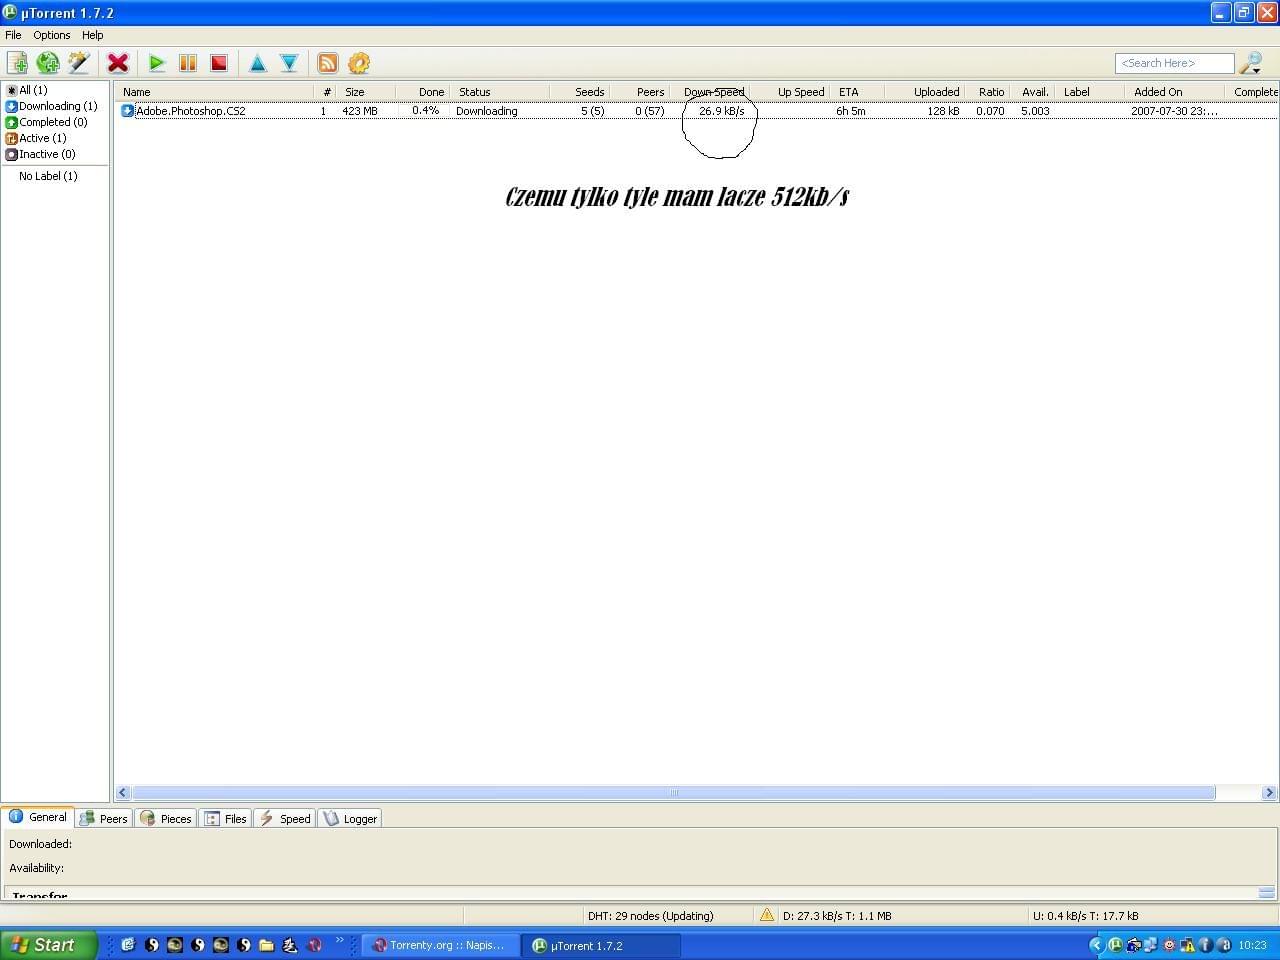Viewport: 1280px width, 960px height.
Task: Sort by the Avail. column header
Action: tap(1032, 92)
